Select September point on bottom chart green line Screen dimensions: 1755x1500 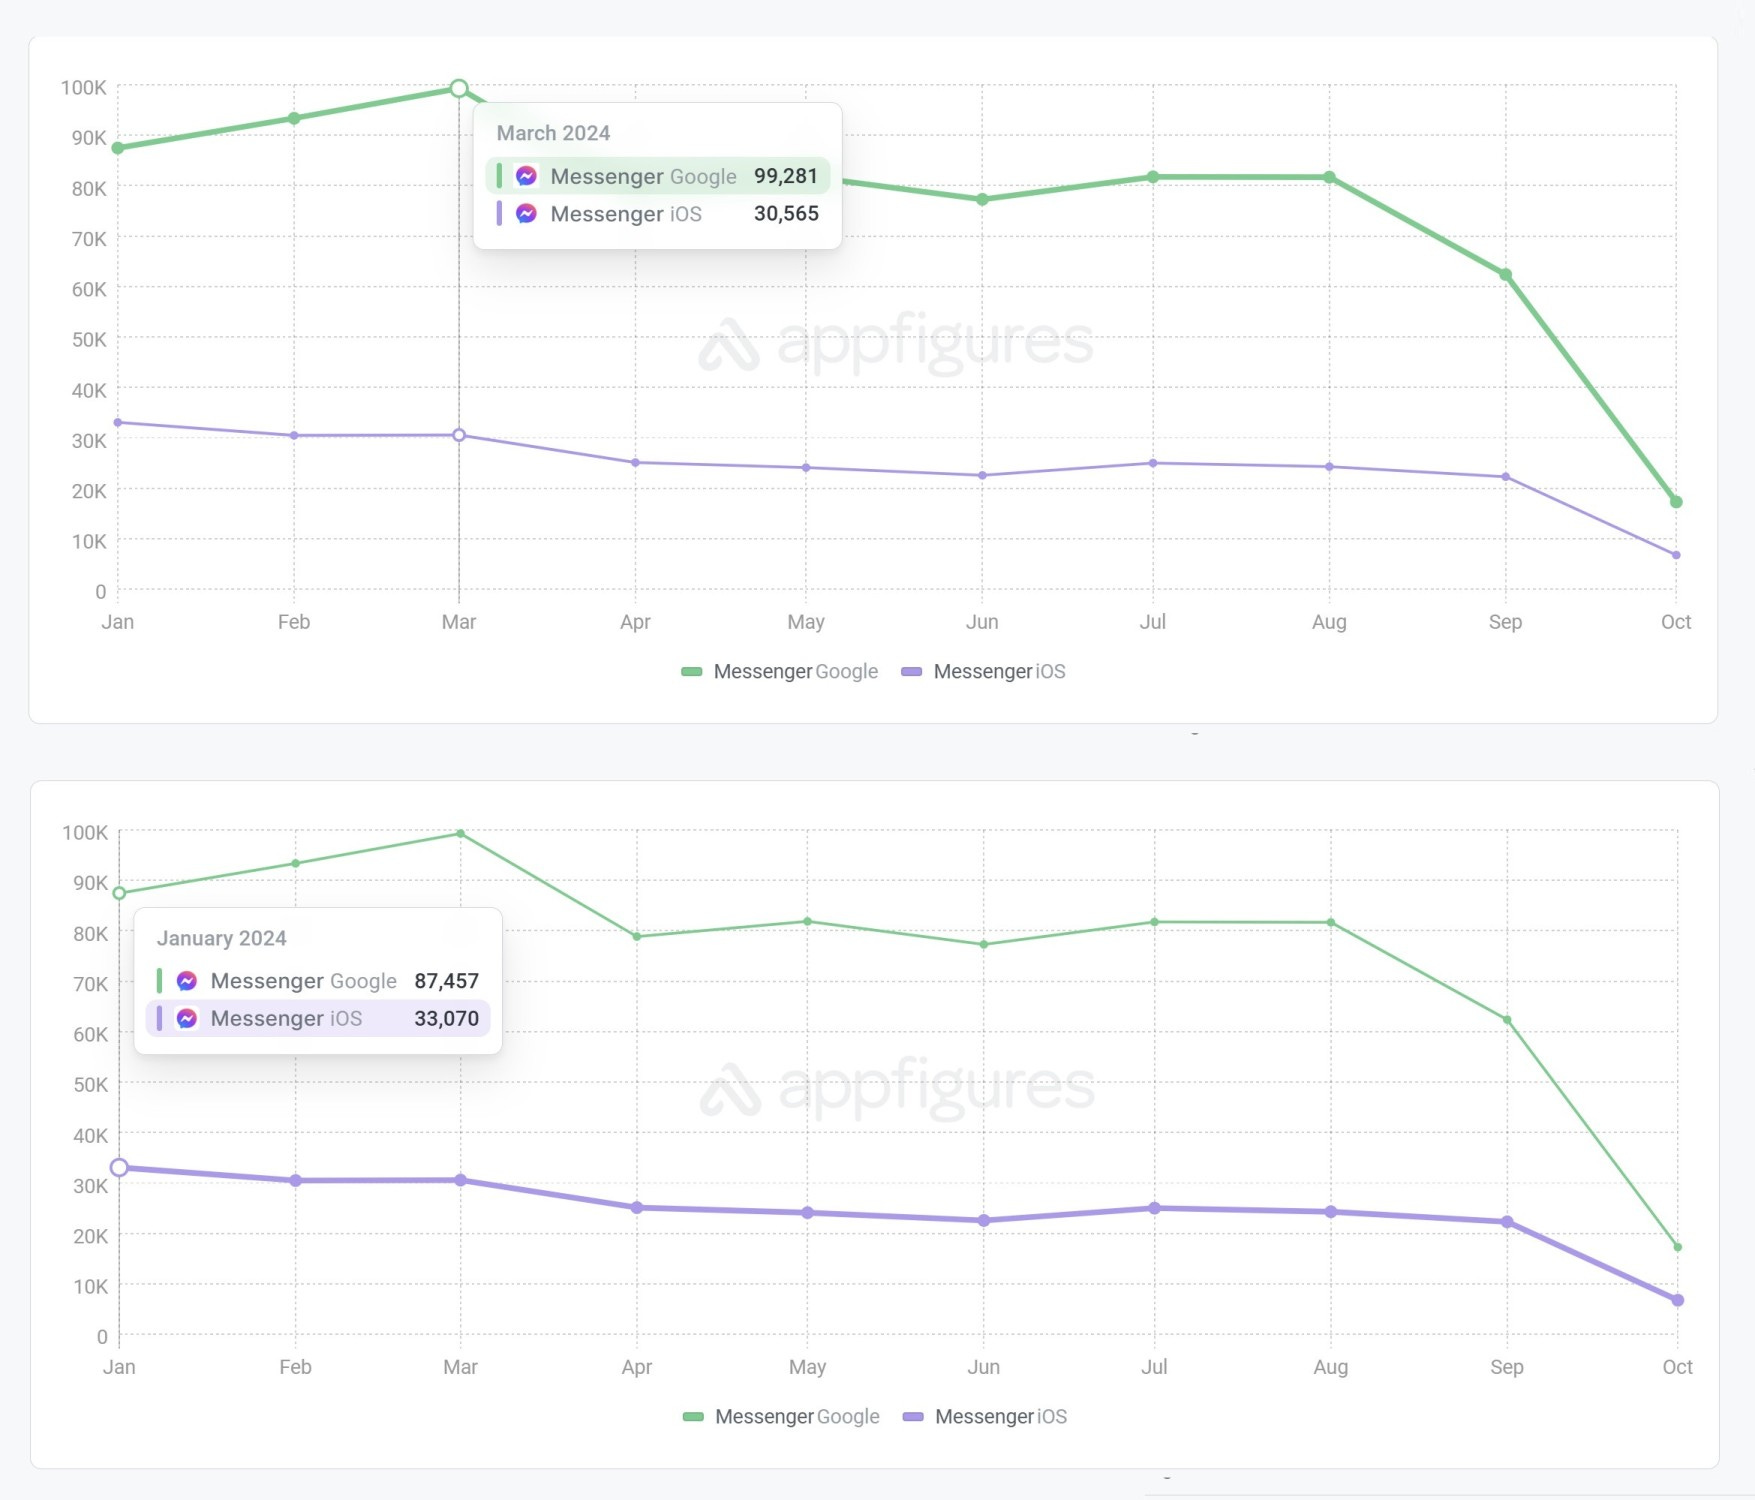[1507, 1020]
